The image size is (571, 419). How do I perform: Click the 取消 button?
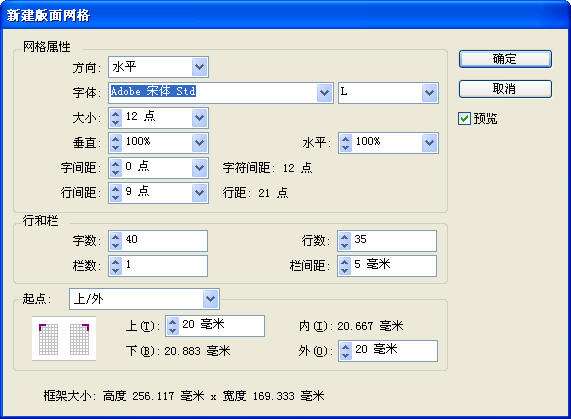505,89
